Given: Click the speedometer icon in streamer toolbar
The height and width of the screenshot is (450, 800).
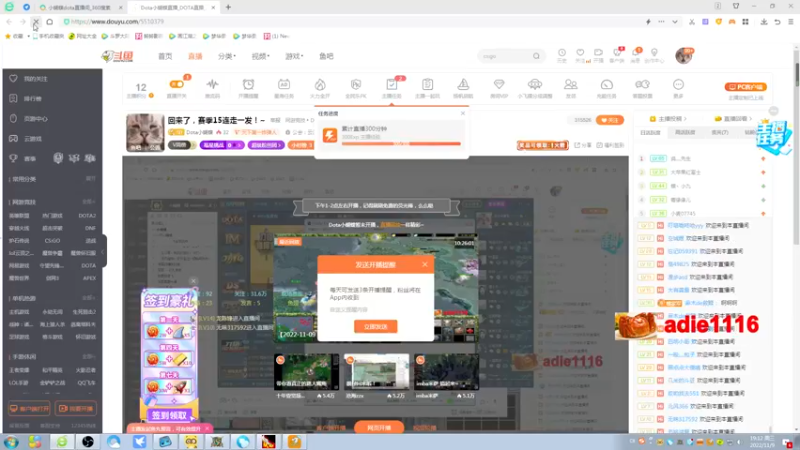Looking at the screenshot, I should pos(607,84).
